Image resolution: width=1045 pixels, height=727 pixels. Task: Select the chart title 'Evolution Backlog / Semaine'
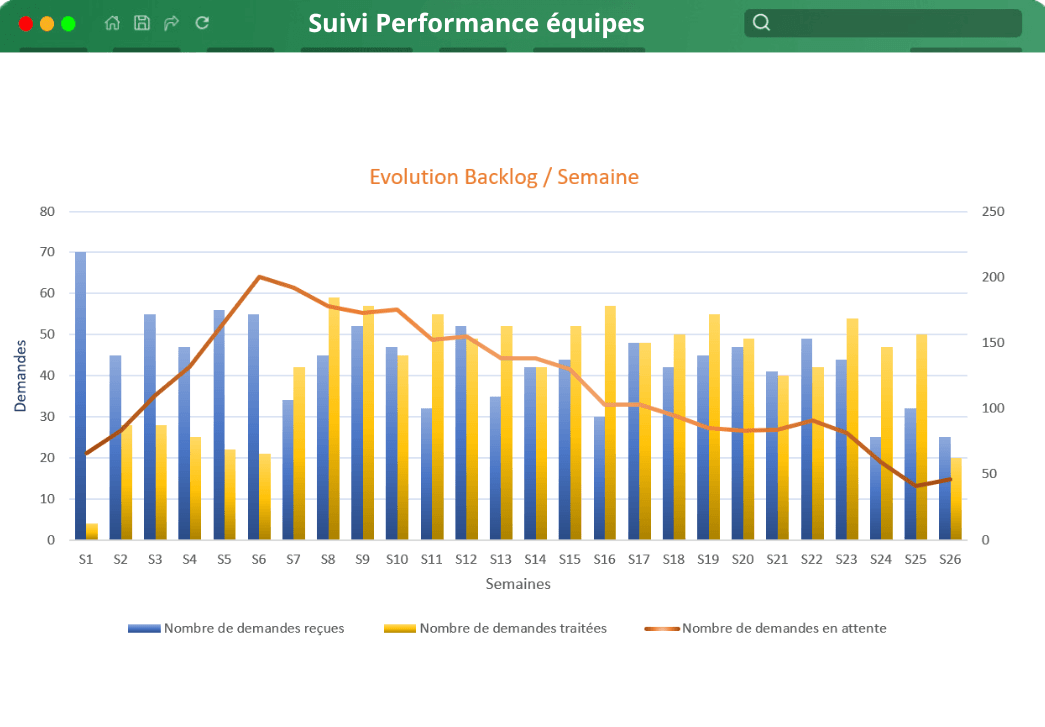[x=504, y=177]
